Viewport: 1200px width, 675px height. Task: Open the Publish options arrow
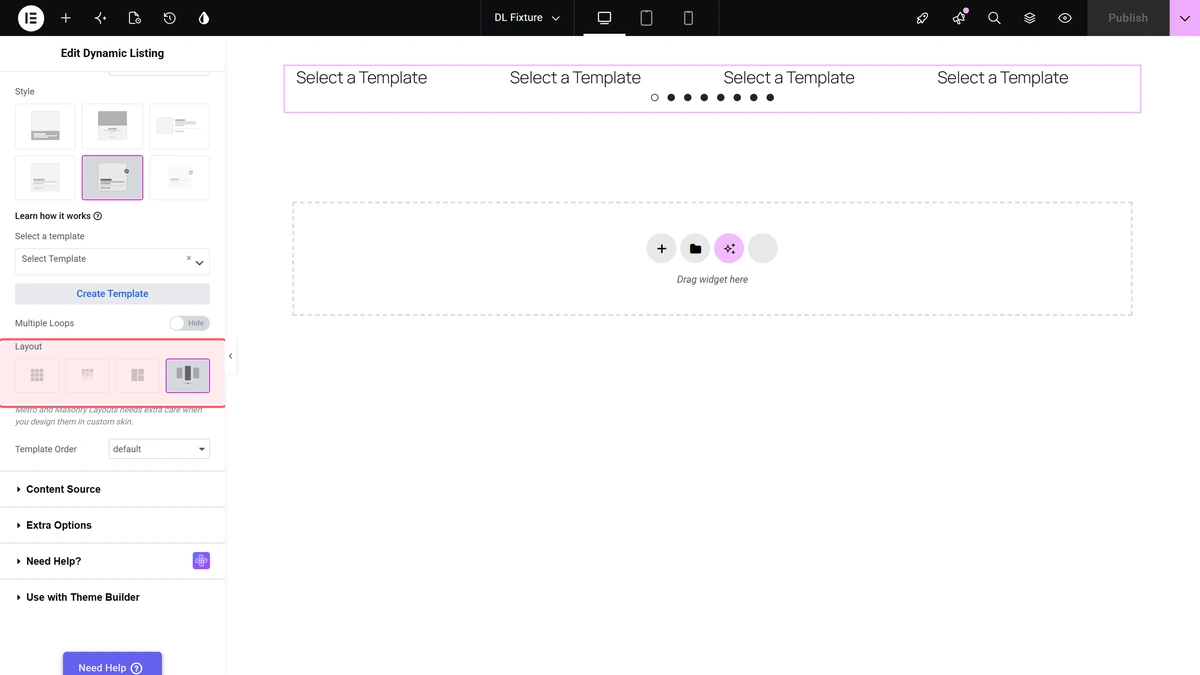1185,18
